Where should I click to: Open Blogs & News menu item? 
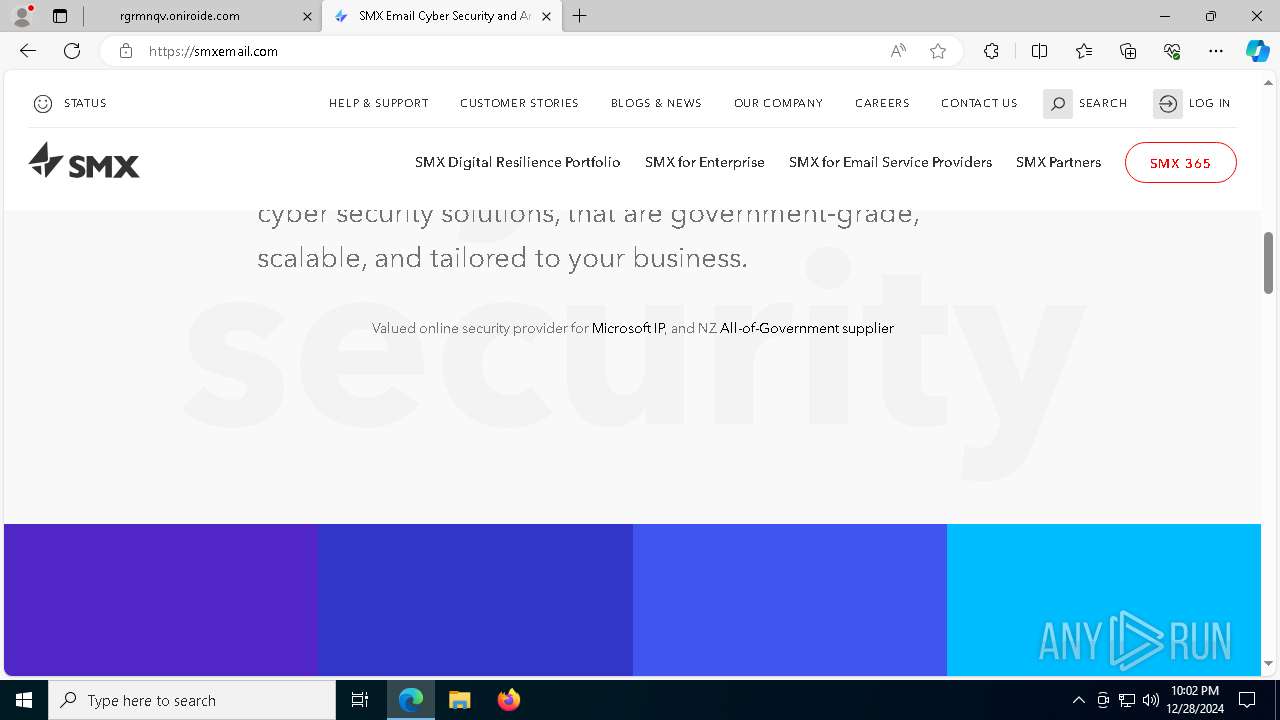tap(656, 103)
